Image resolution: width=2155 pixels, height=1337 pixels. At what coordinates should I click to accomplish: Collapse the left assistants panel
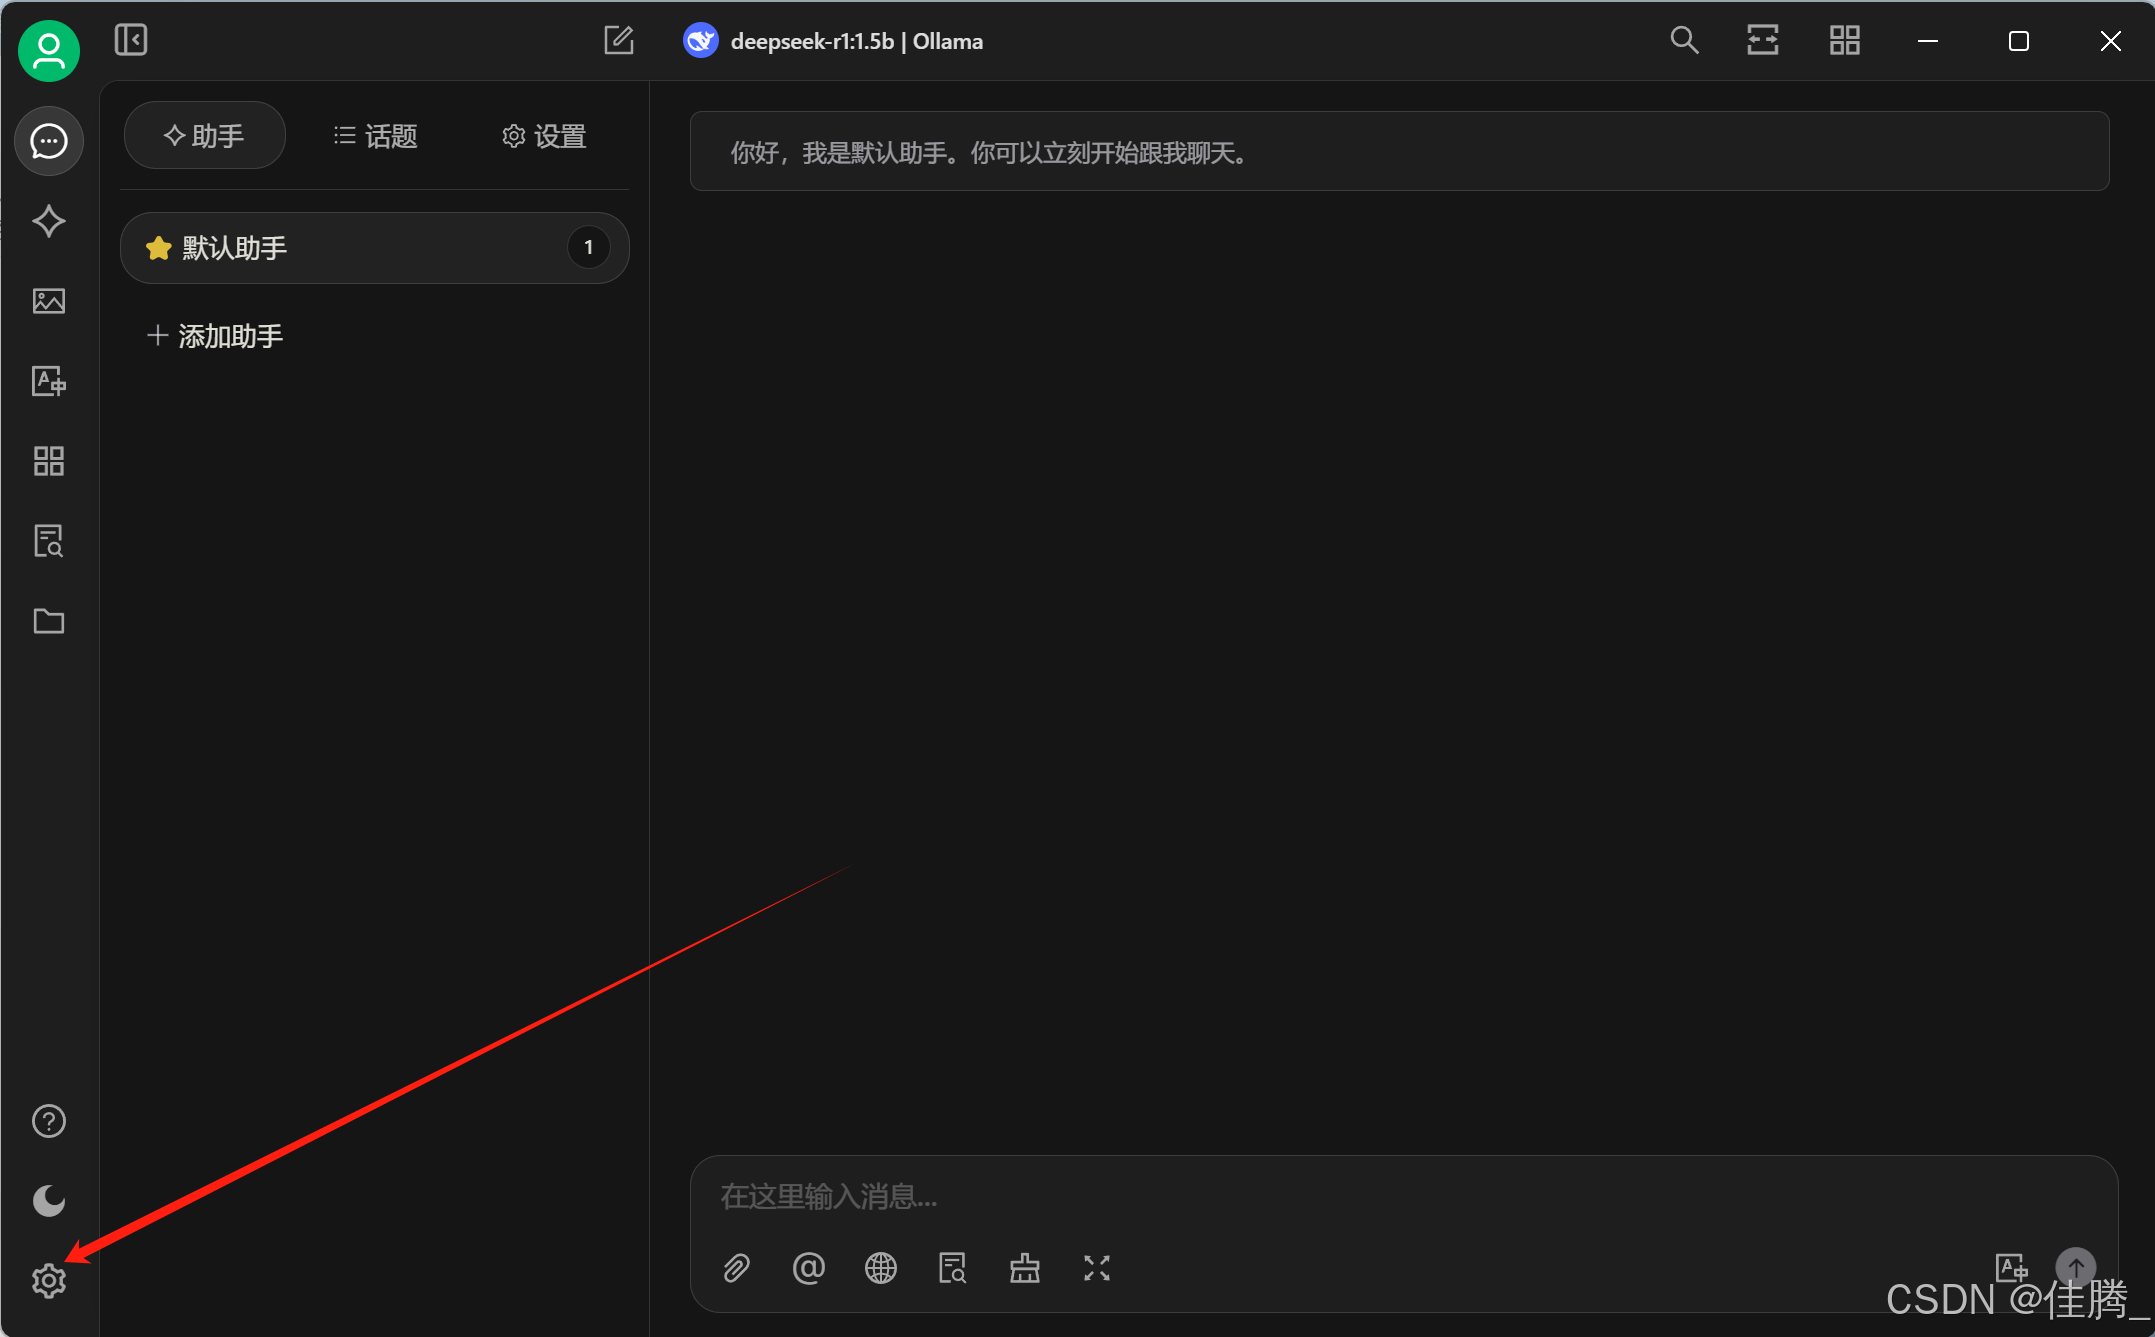coord(131,40)
